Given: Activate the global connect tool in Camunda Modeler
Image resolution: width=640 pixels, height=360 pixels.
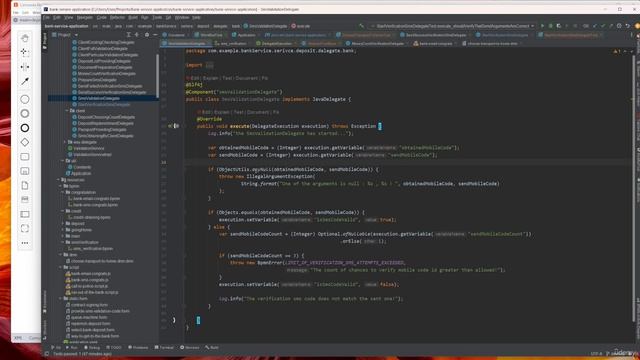Looking at the screenshot, I should (25, 81).
